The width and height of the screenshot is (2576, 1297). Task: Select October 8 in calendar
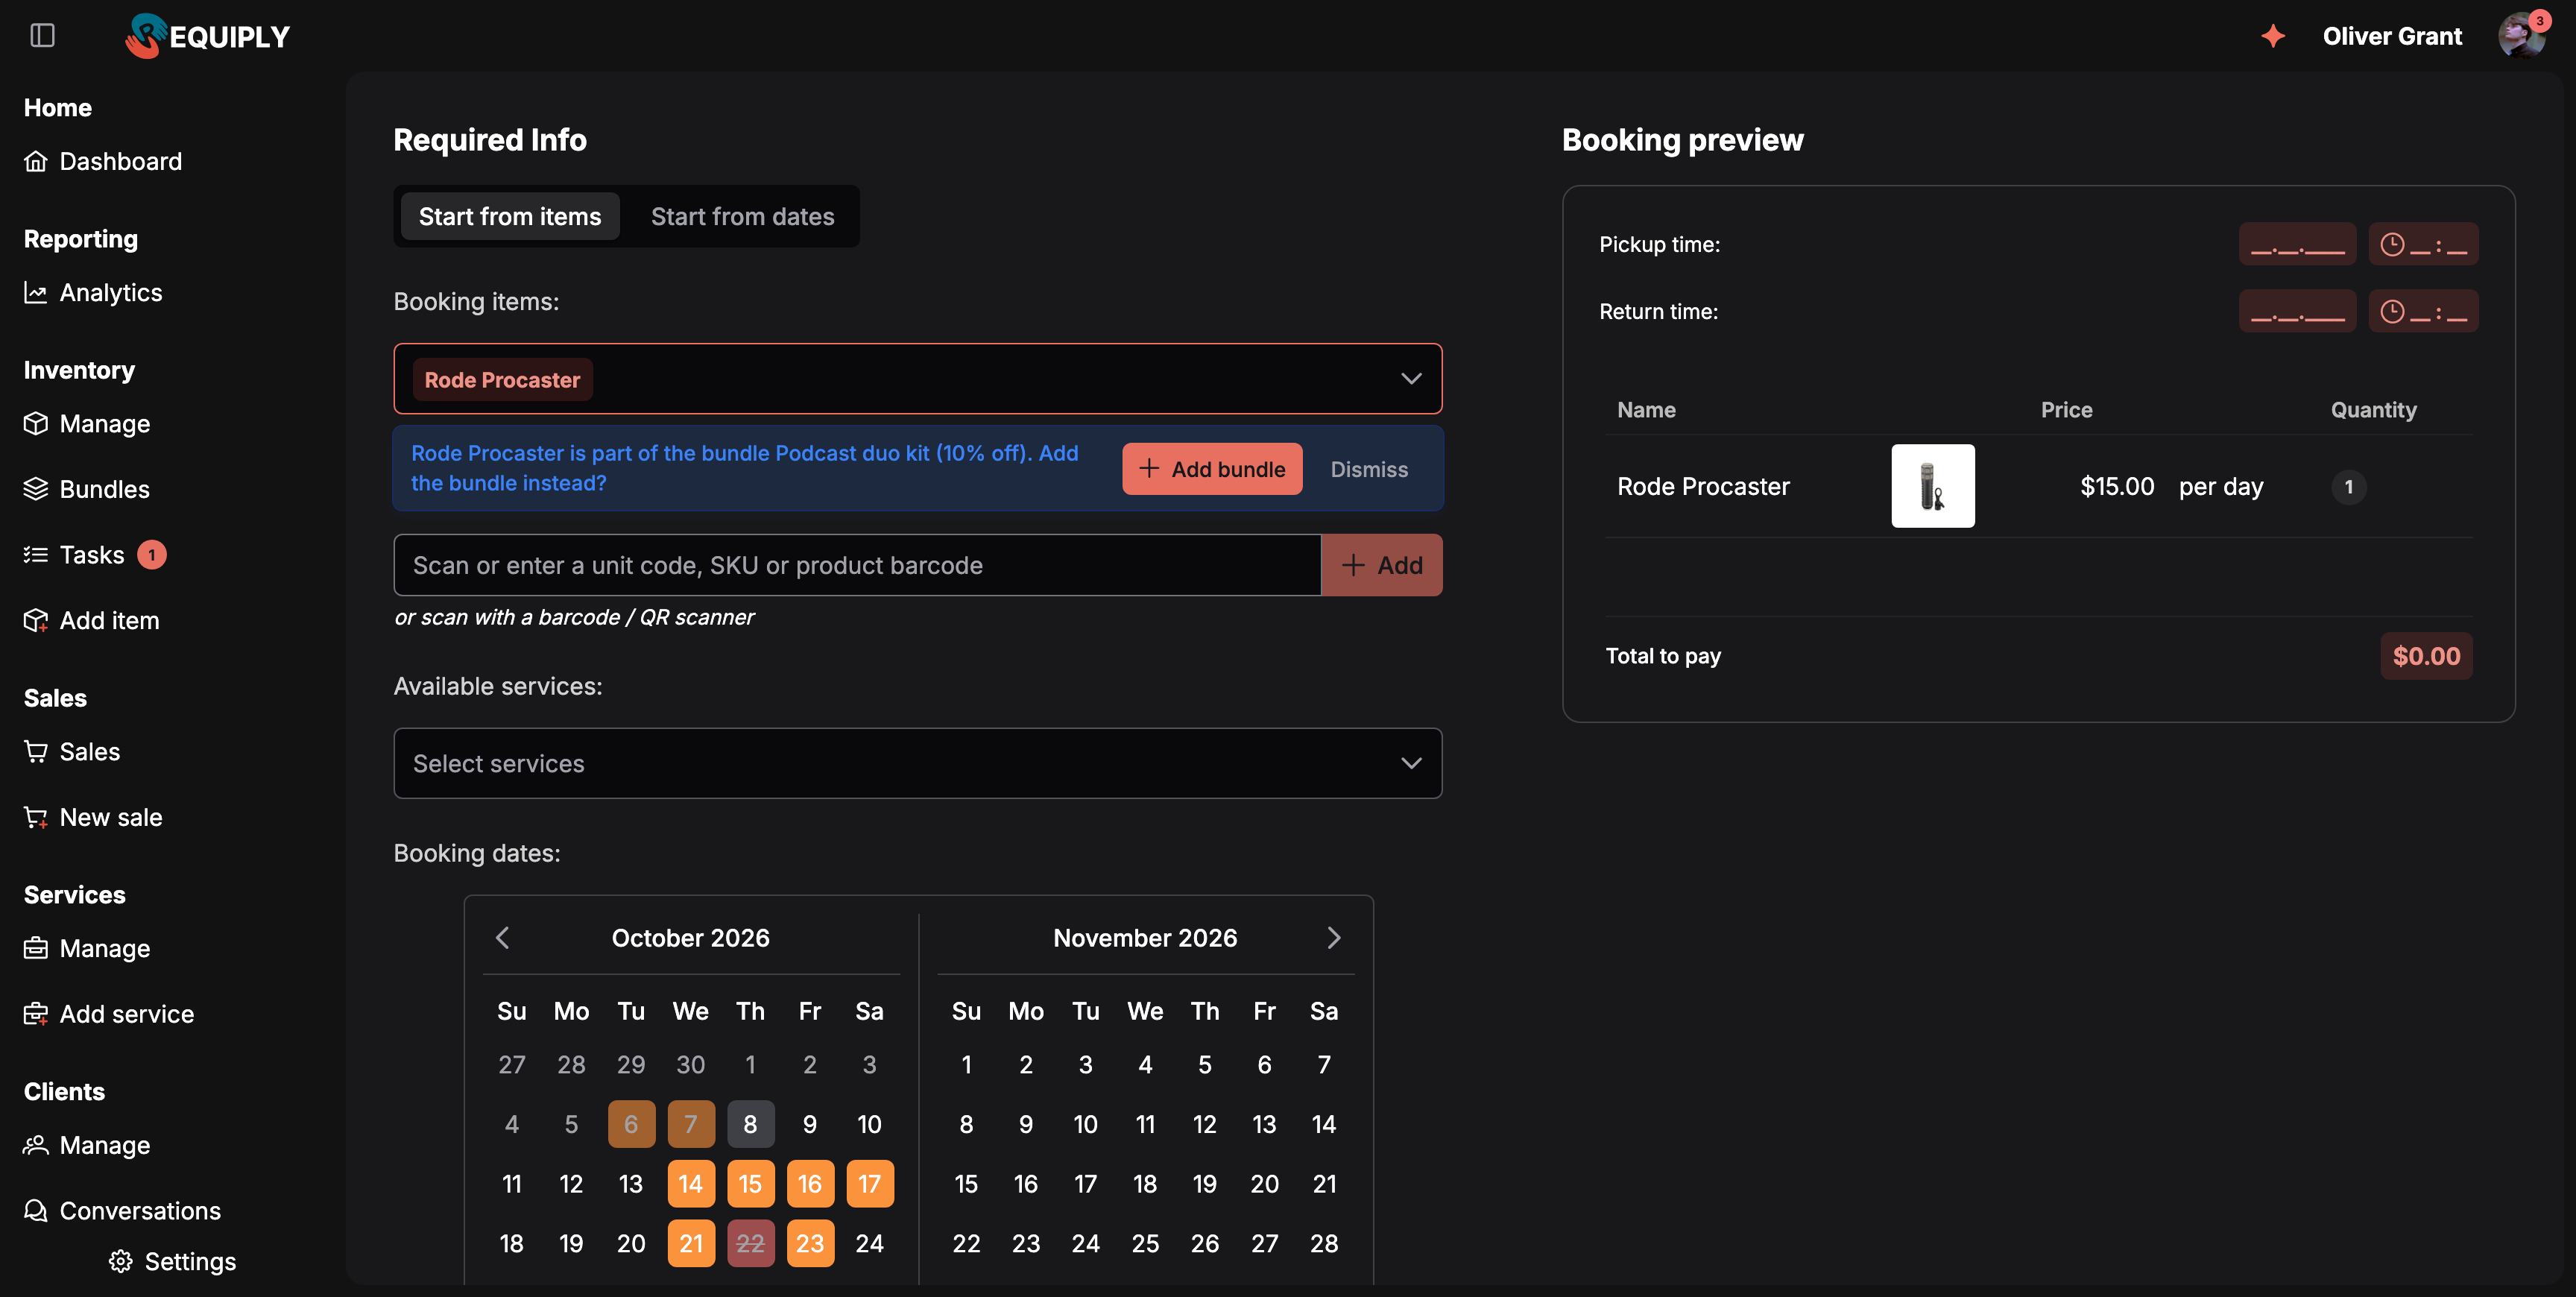tap(750, 1124)
